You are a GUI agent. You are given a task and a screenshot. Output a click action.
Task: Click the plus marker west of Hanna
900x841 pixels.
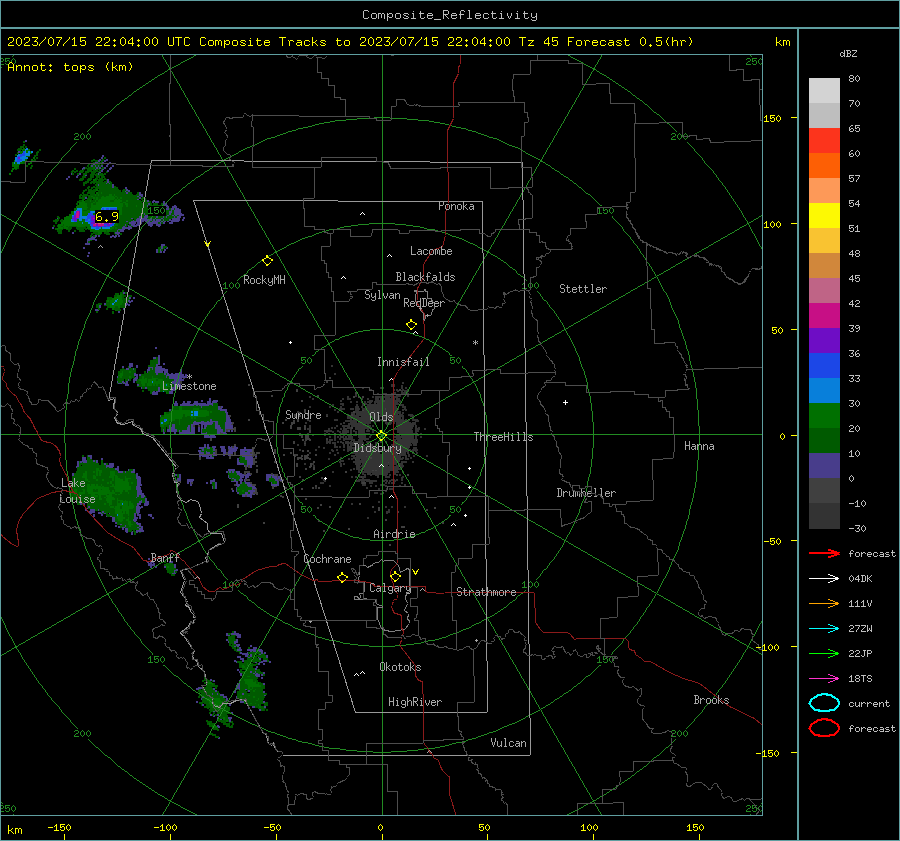(565, 402)
